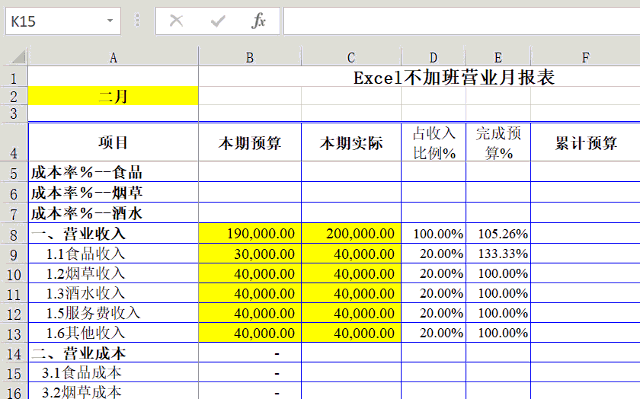Open the Name Box dropdown arrow
Viewport: 640px width, 399px height.
(110, 20)
